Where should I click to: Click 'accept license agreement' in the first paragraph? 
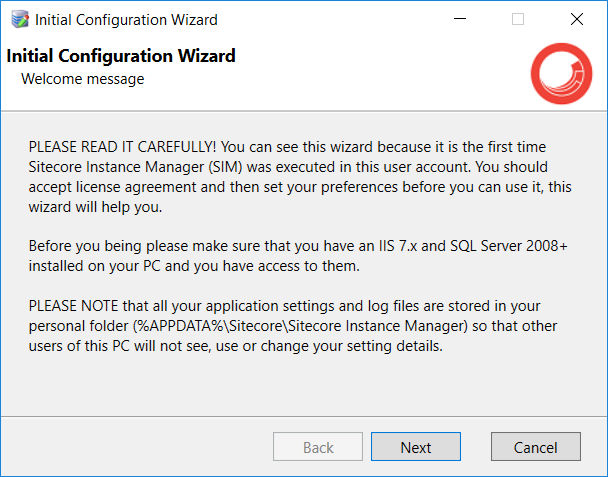point(112,187)
